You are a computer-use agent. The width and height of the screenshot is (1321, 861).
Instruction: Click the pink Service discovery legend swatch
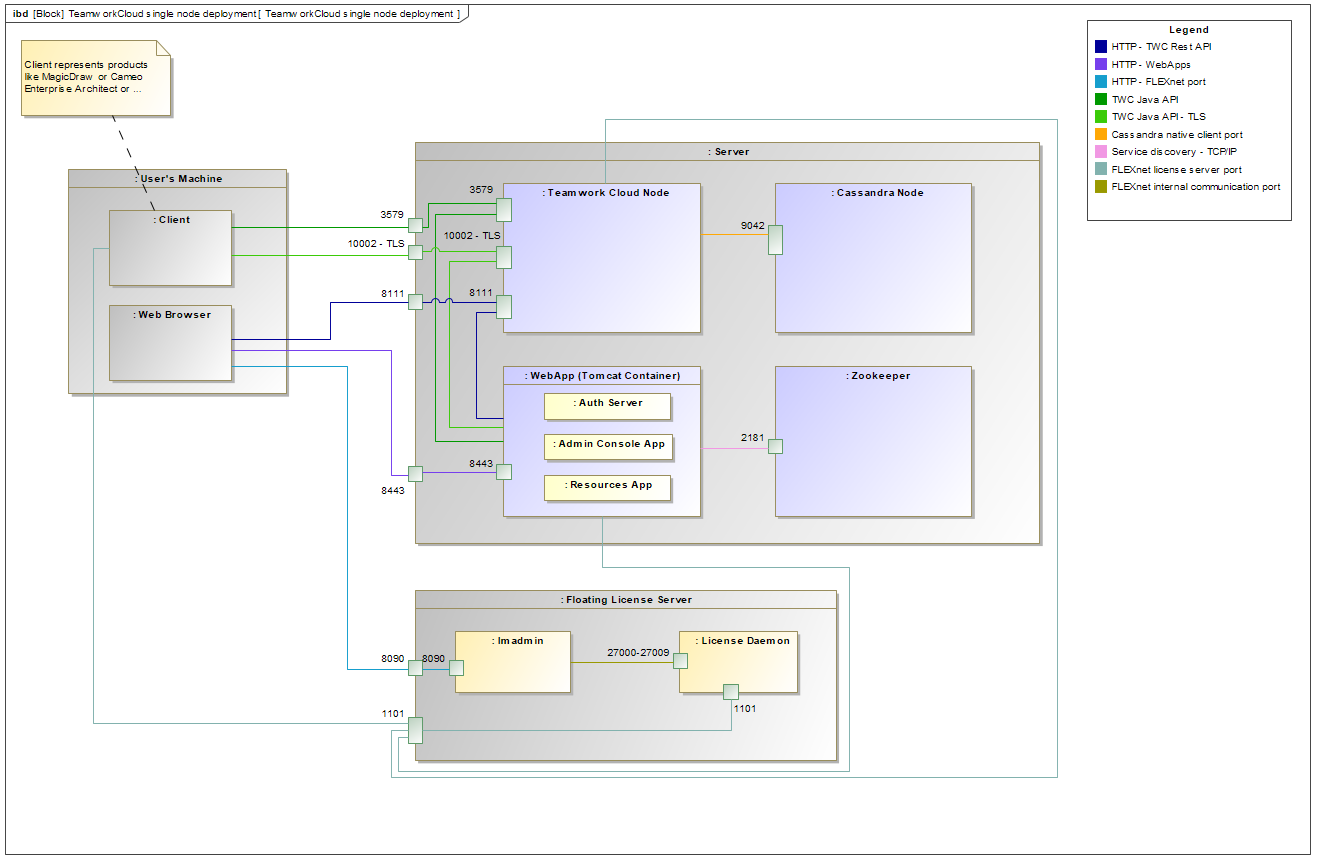pyautogui.click(x=1101, y=152)
